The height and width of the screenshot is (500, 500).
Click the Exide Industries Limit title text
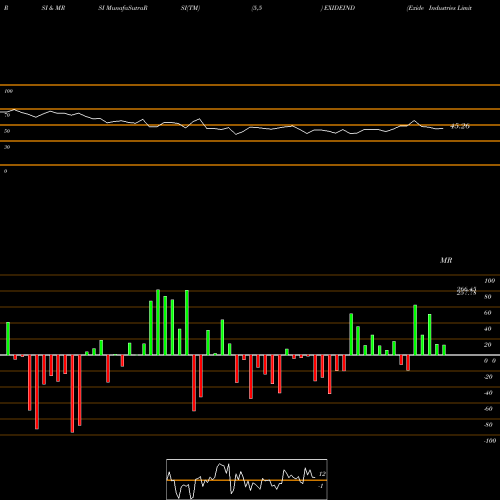(x=439, y=8)
